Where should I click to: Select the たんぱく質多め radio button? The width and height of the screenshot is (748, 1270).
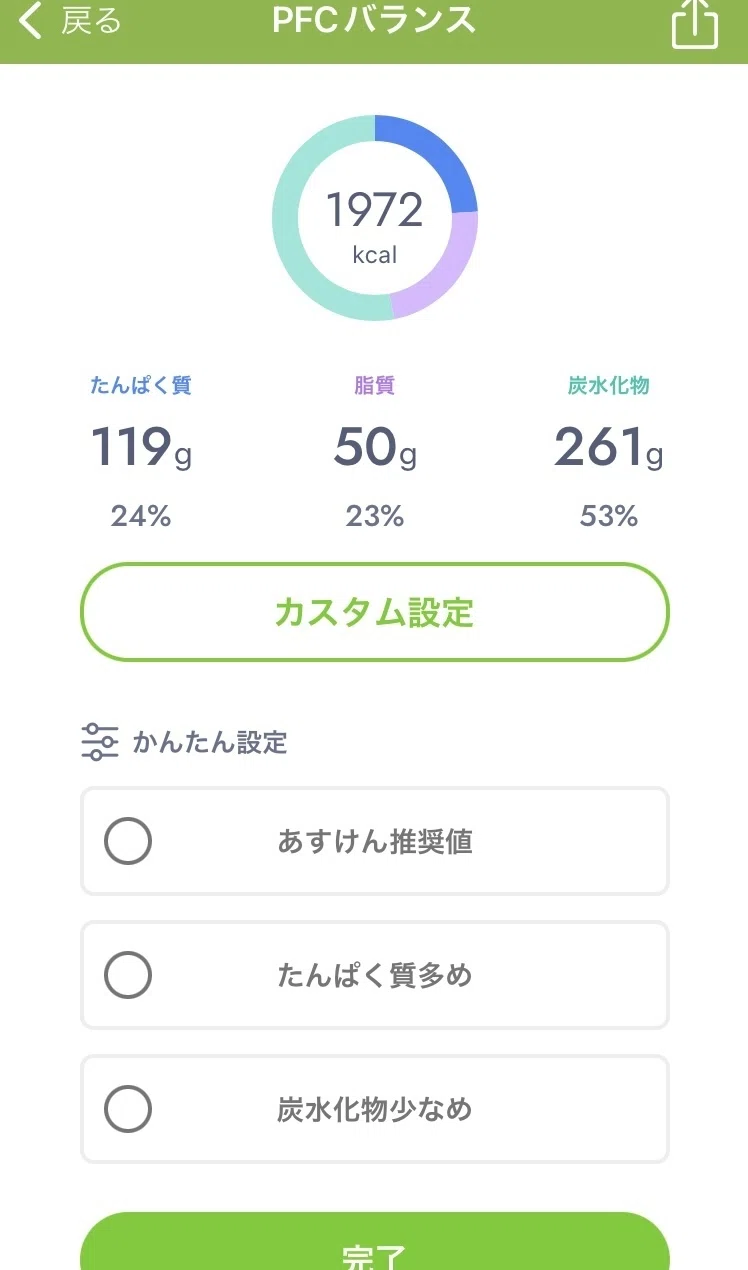coord(128,975)
